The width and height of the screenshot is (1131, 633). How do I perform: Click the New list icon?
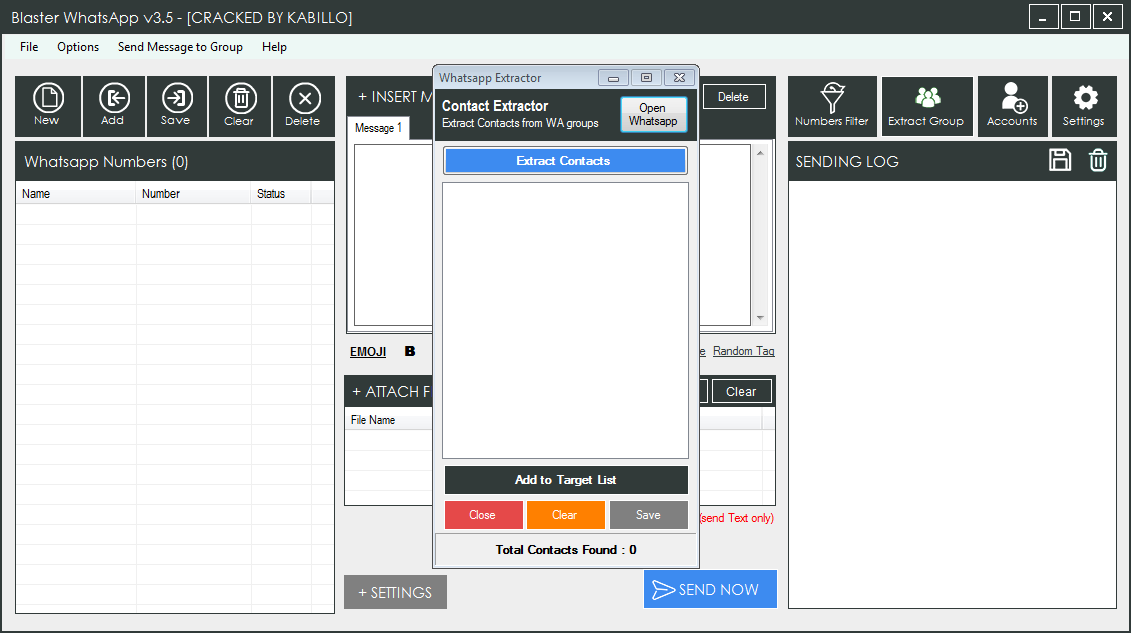tap(48, 106)
